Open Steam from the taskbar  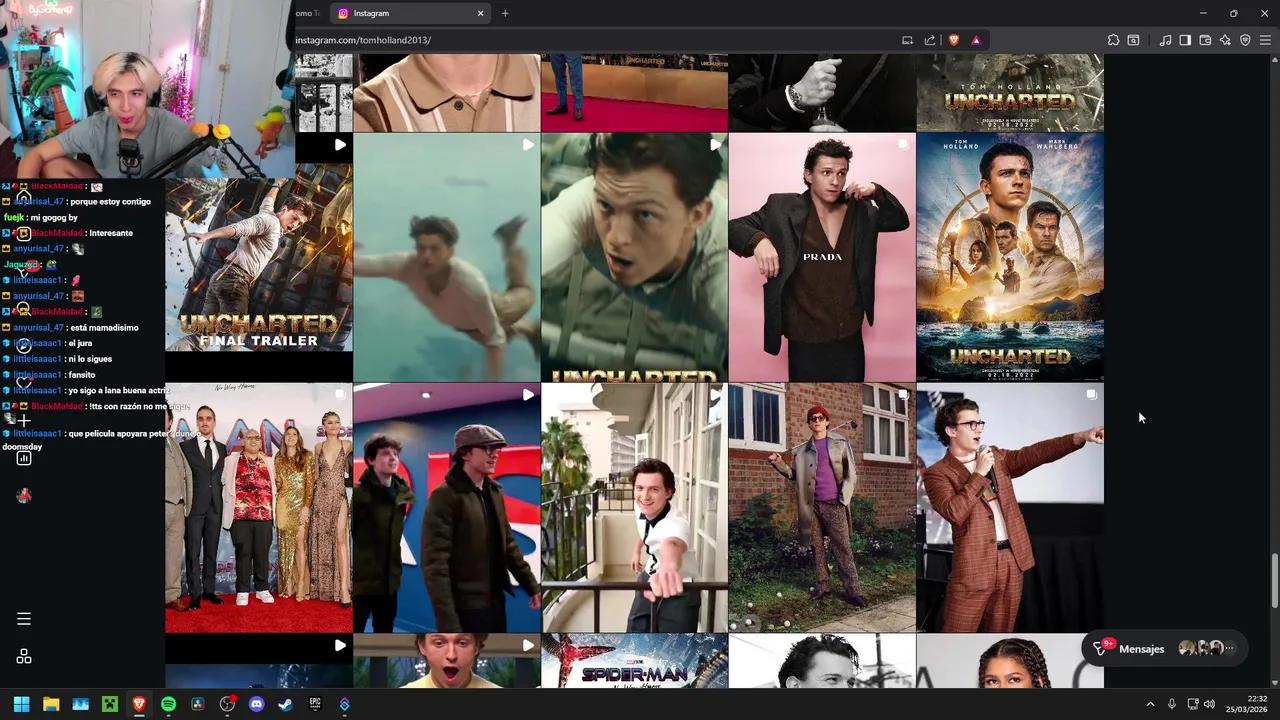click(285, 704)
